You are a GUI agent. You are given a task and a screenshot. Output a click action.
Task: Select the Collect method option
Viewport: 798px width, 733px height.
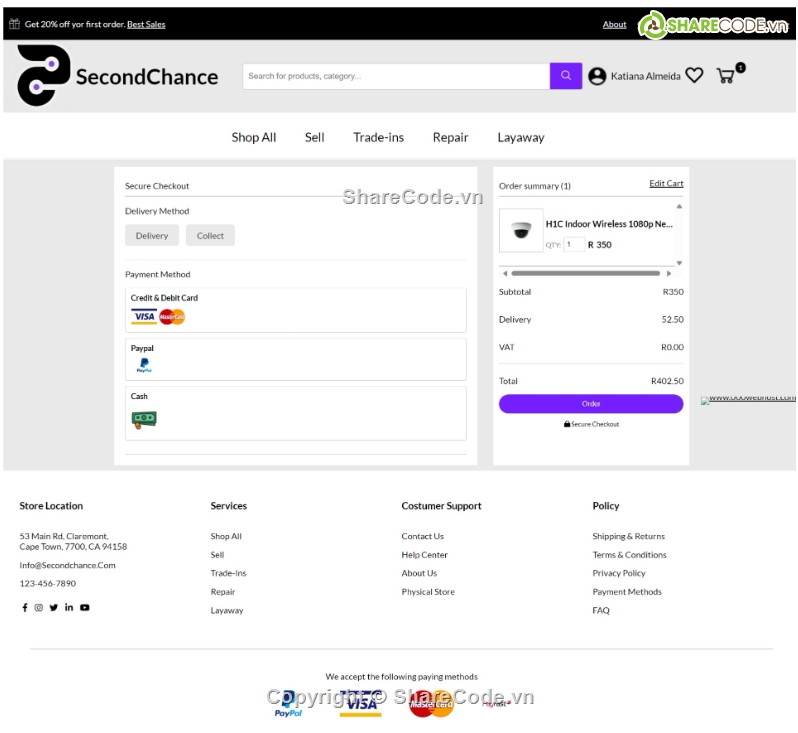(x=210, y=236)
